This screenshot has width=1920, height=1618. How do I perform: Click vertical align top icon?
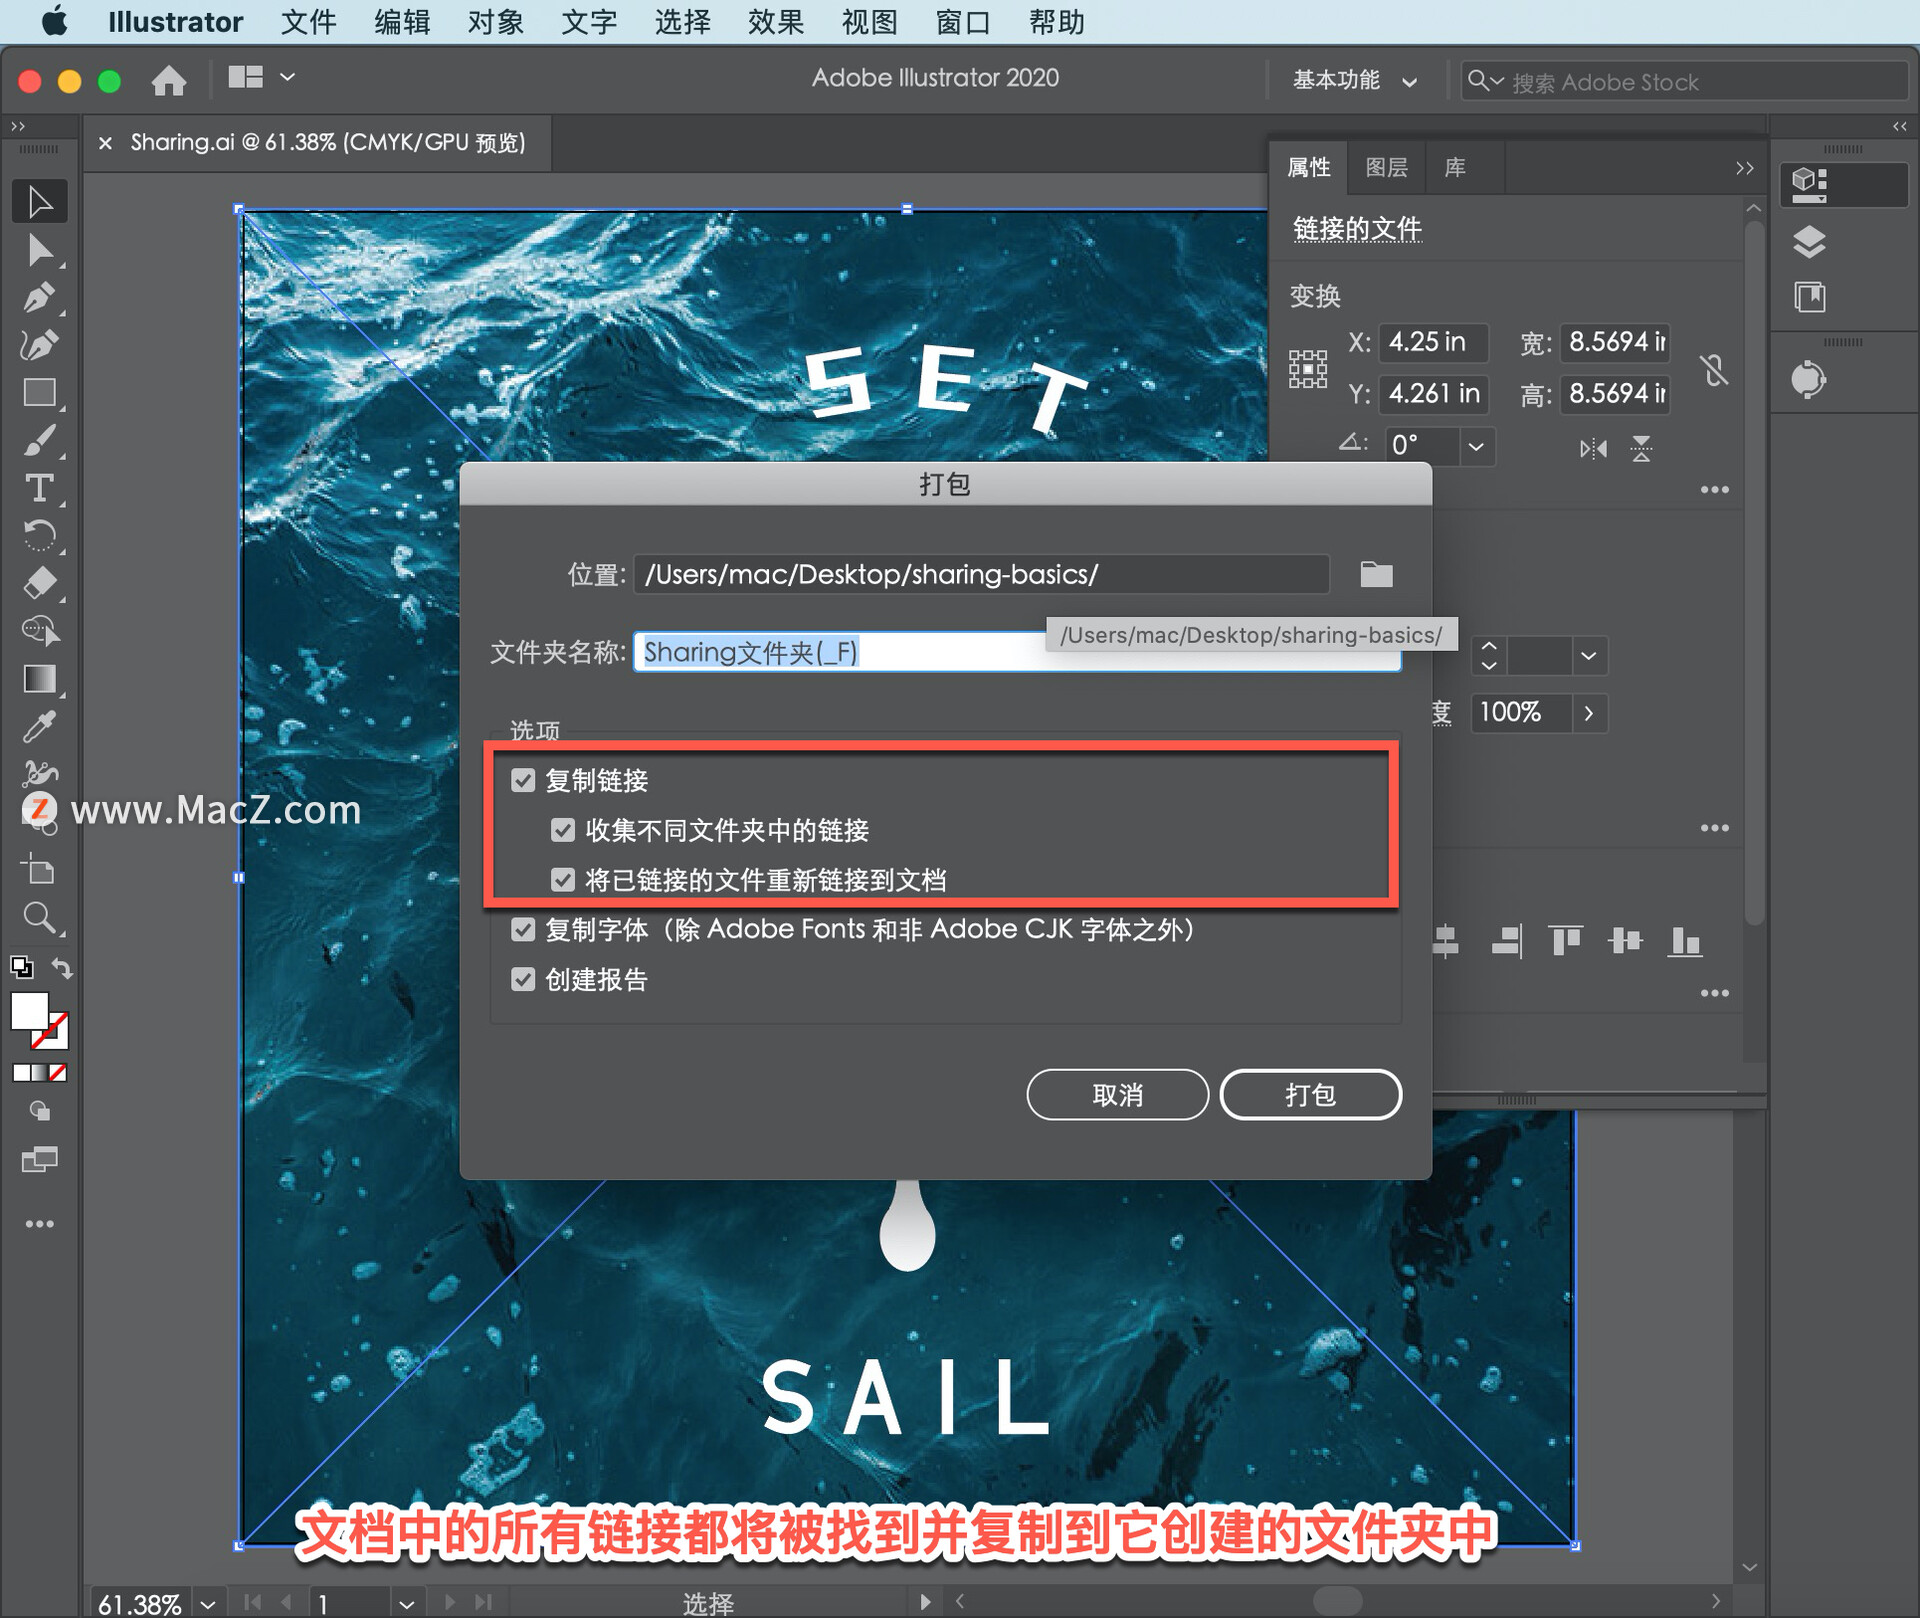pos(1565,941)
